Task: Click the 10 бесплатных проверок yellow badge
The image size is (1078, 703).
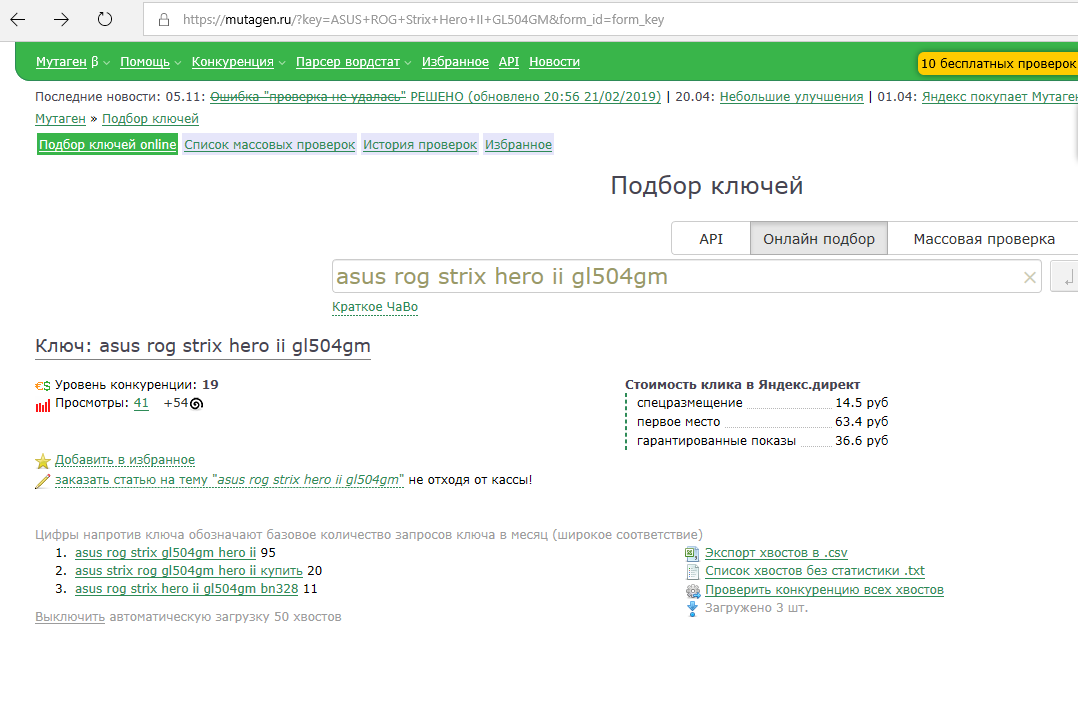Action: click(x=998, y=63)
